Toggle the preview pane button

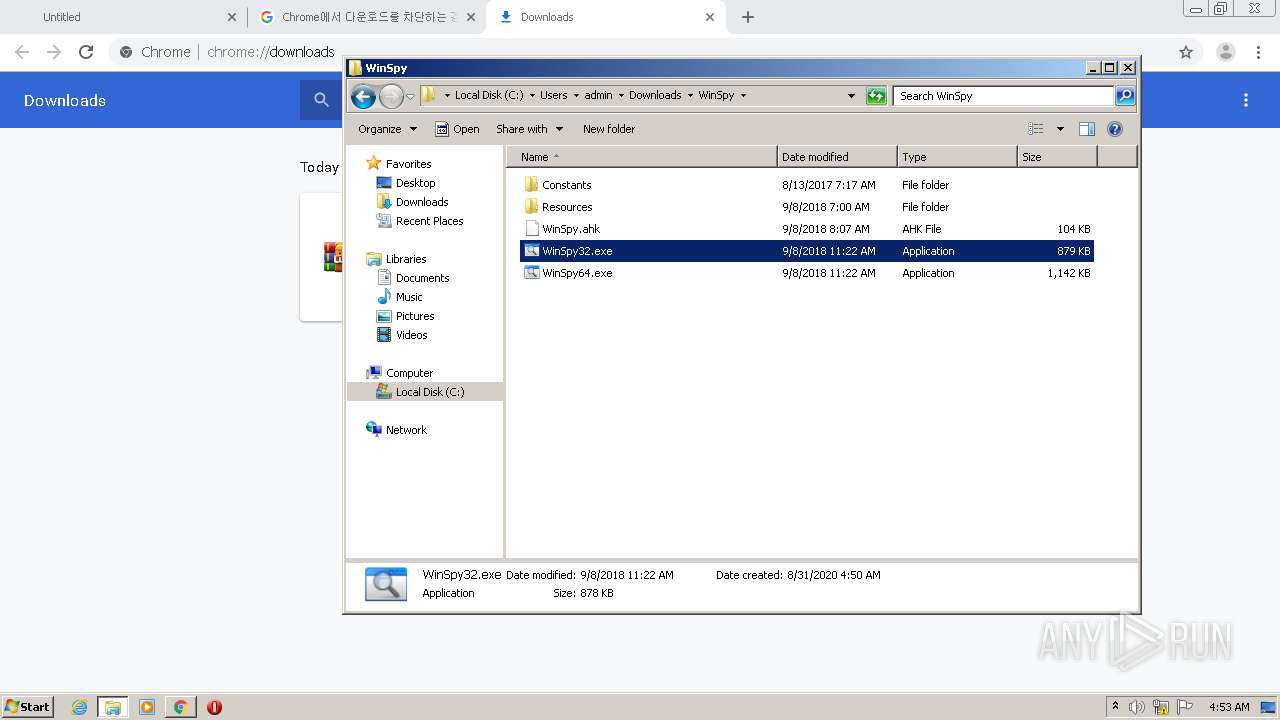pyautogui.click(x=1087, y=129)
